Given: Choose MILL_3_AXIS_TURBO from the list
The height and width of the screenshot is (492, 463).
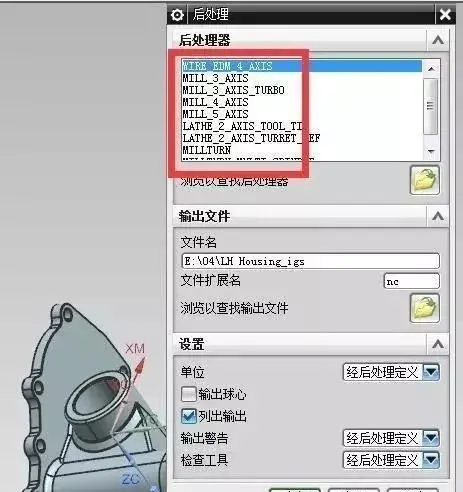Looking at the screenshot, I should click(x=233, y=90).
